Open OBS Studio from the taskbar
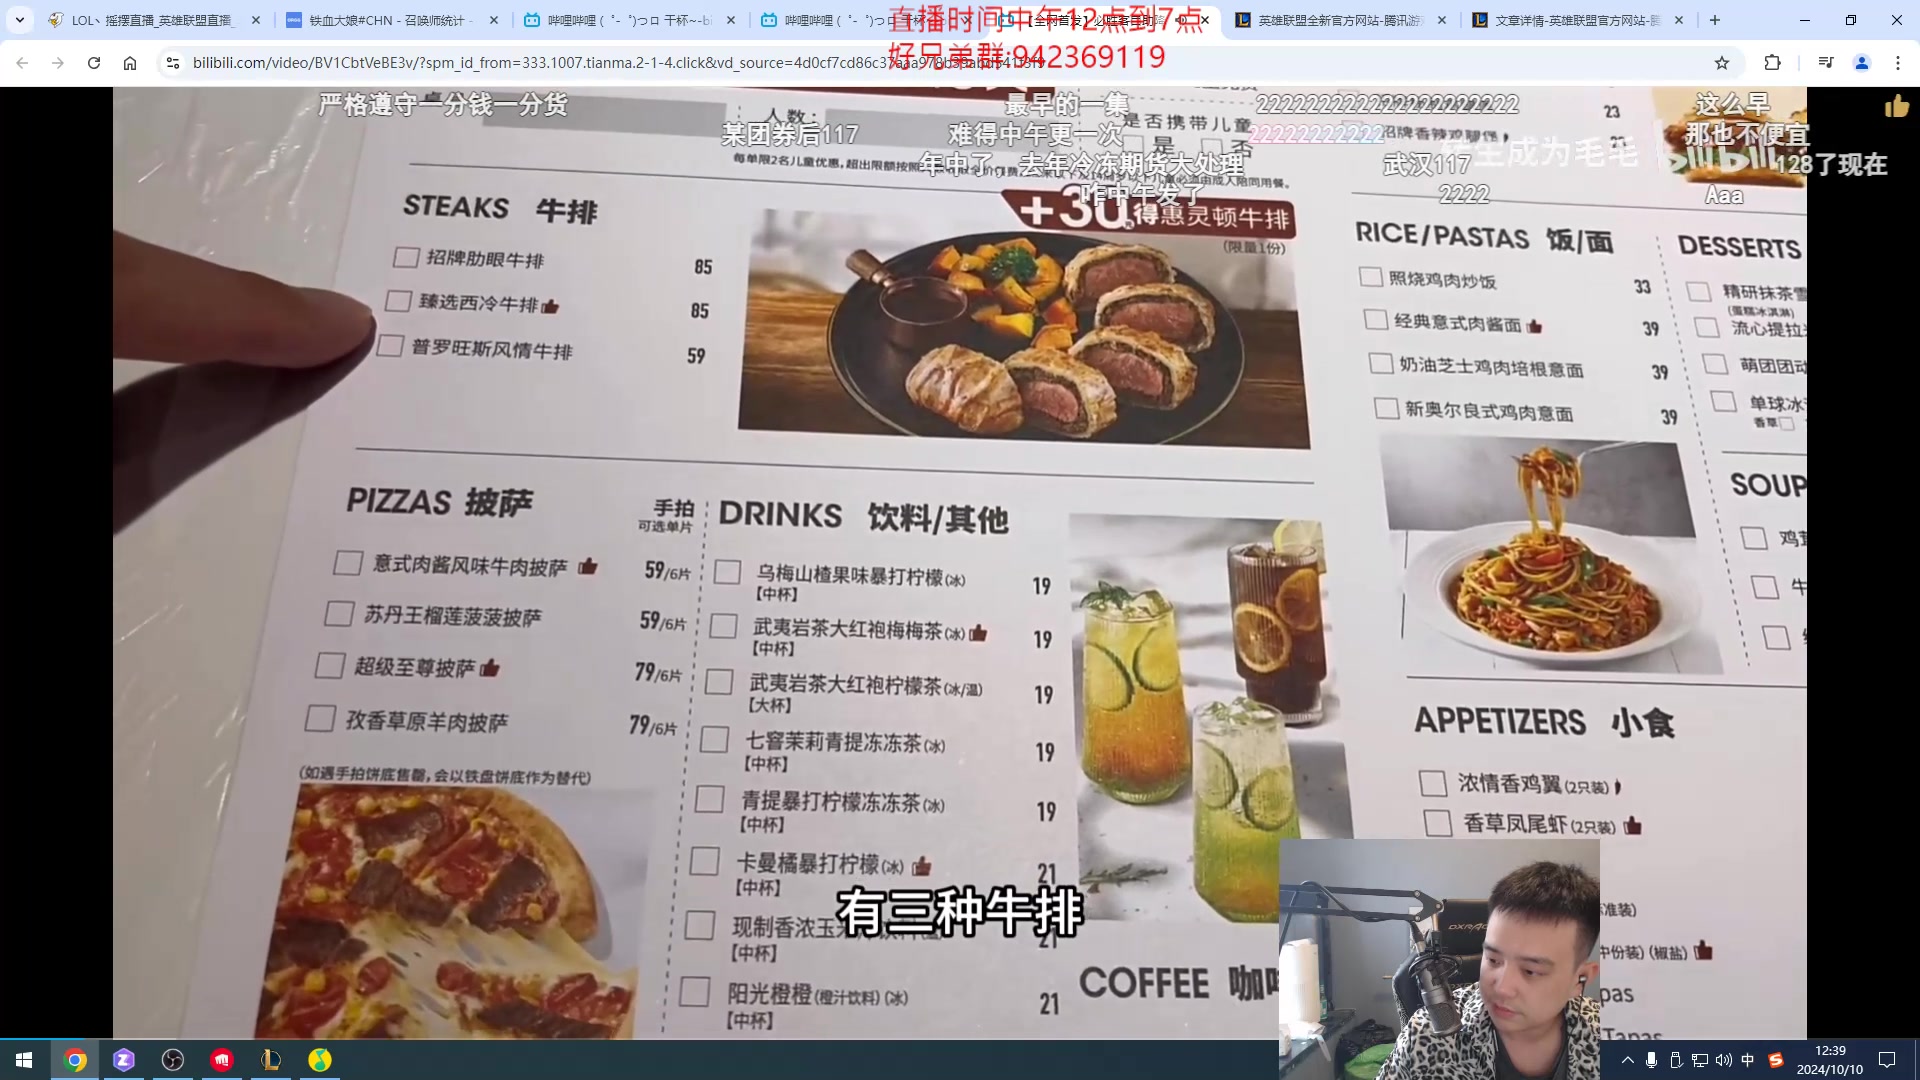The height and width of the screenshot is (1080, 1920). tap(173, 1060)
